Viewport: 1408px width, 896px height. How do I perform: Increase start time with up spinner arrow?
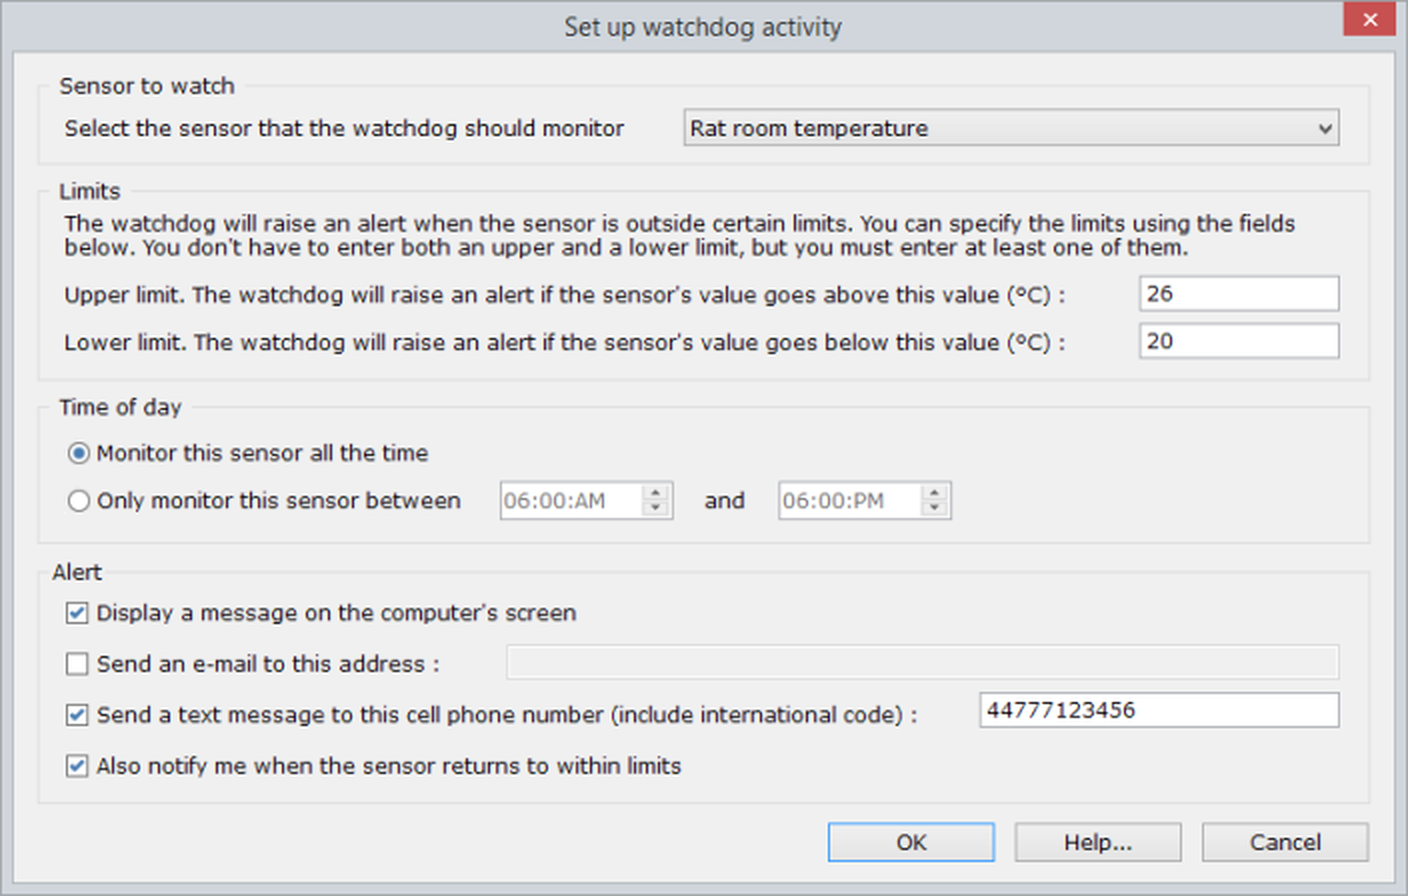pos(656,493)
